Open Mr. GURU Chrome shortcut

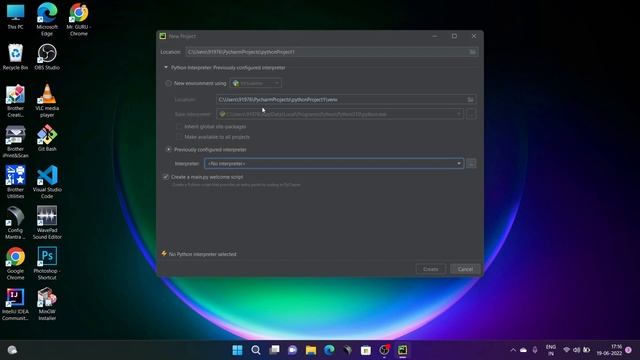click(79, 20)
